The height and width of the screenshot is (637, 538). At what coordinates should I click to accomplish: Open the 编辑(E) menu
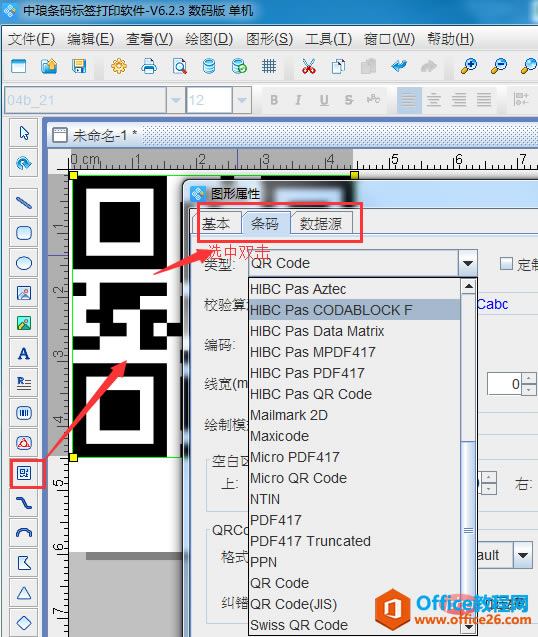(x=90, y=39)
